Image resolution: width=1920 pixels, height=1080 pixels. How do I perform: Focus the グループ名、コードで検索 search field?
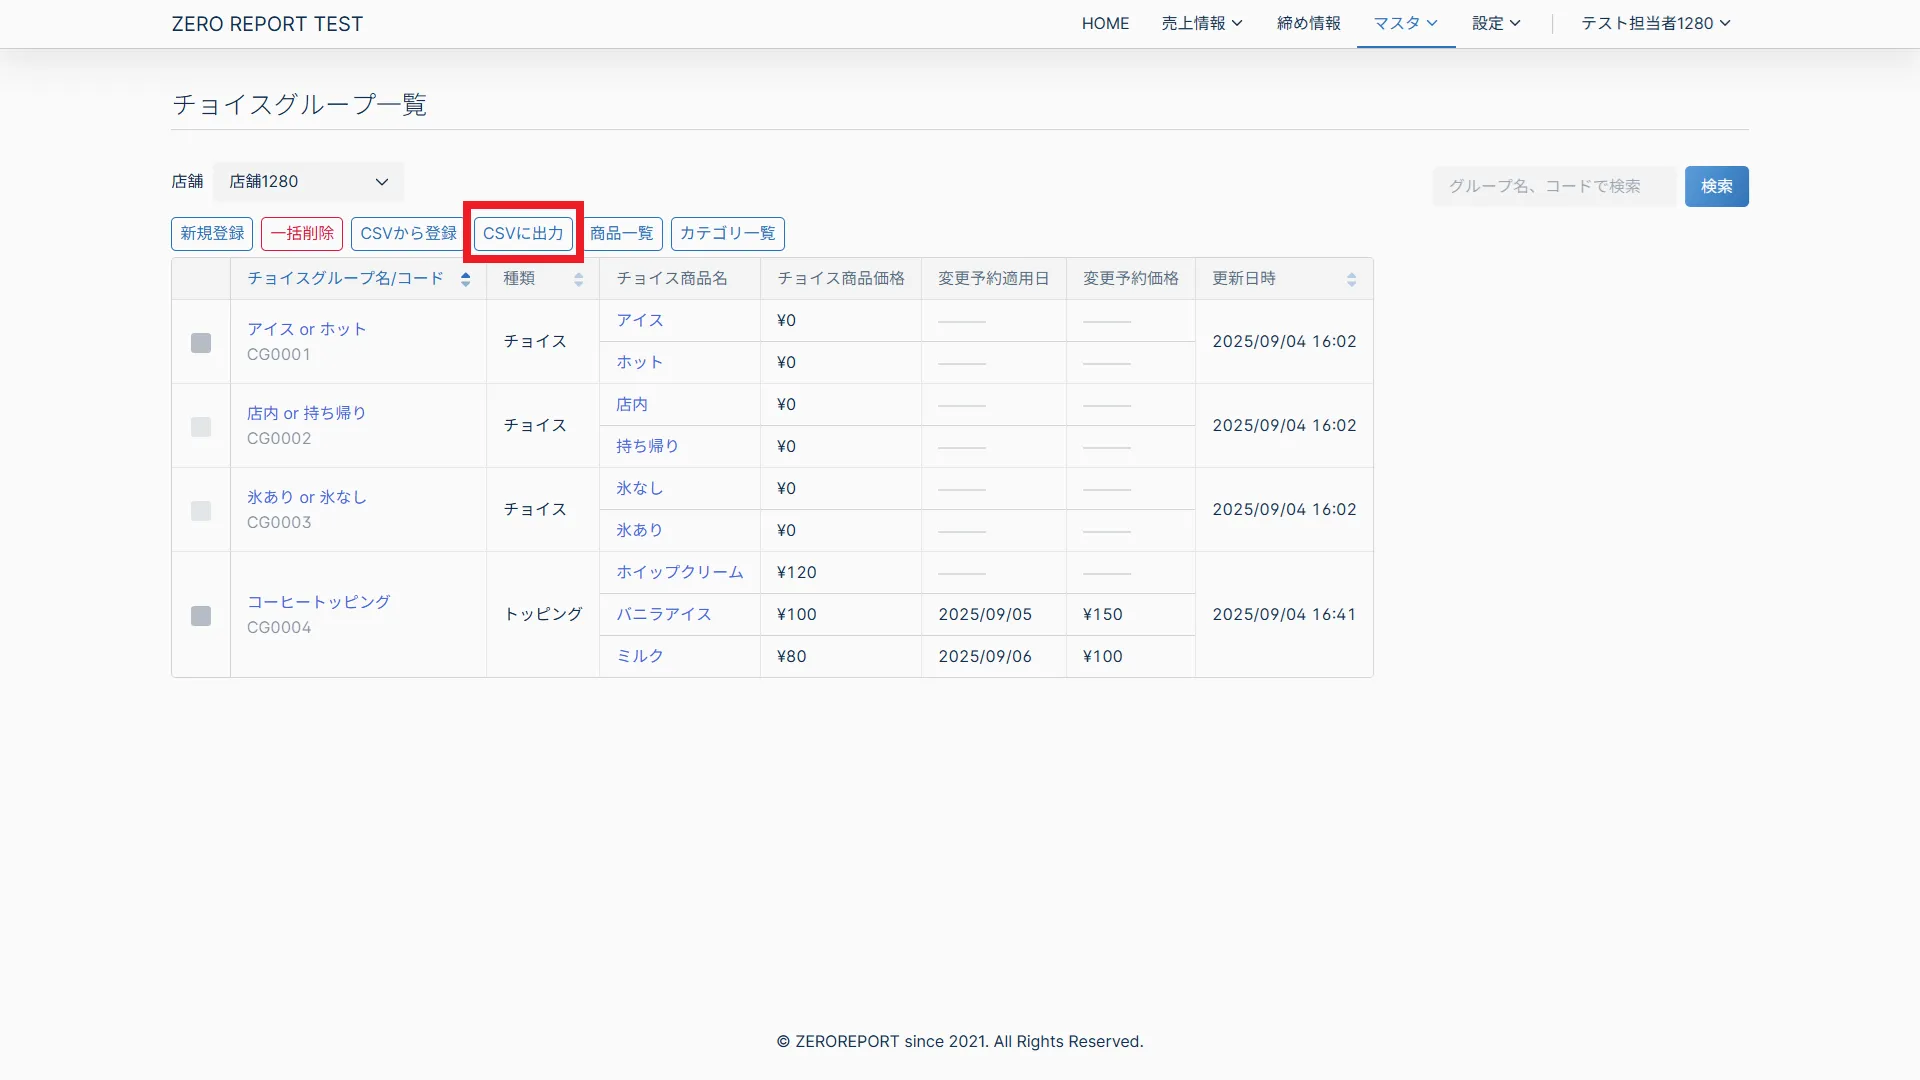pyautogui.click(x=1553, y=186)
